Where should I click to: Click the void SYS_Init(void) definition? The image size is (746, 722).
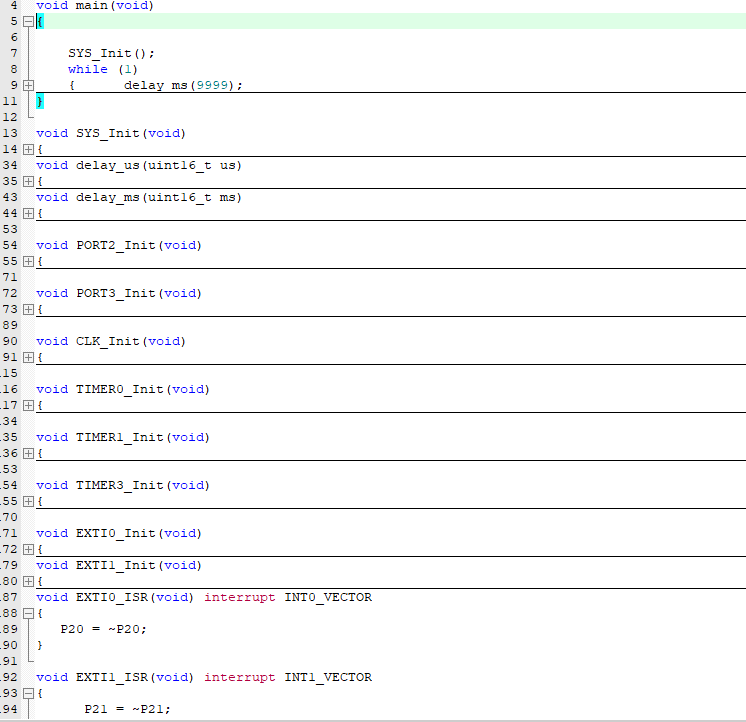[x=111, y=133]
